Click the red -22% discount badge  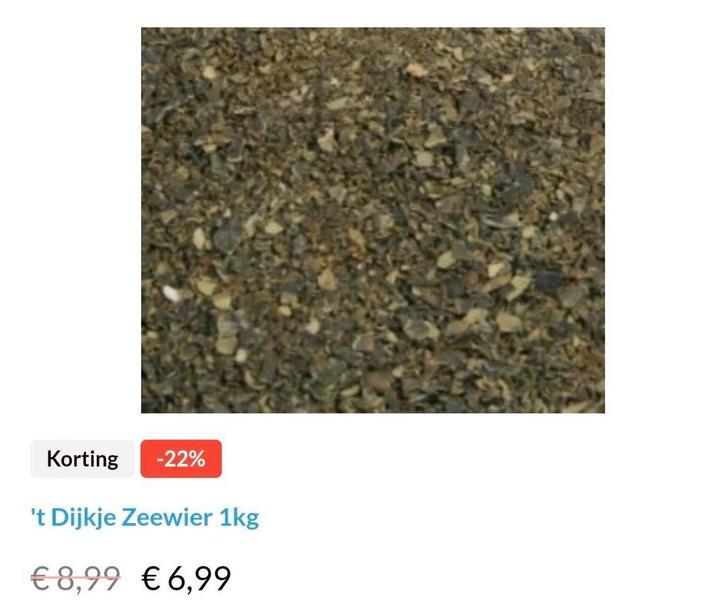[181, 458]
